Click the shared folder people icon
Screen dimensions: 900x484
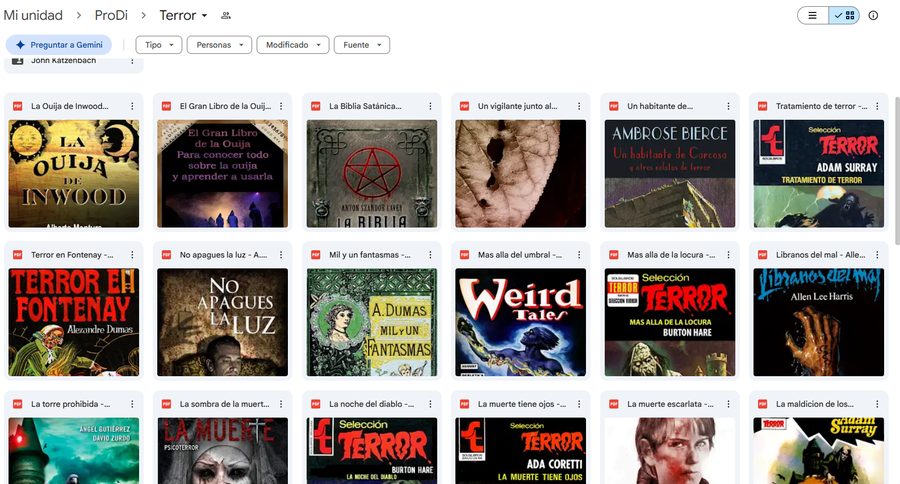(x=226, y=16)
